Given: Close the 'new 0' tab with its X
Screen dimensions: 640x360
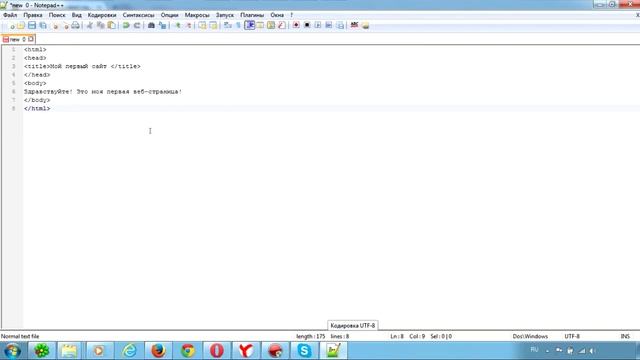Looking at the screenshot, I should coord(31,39).
